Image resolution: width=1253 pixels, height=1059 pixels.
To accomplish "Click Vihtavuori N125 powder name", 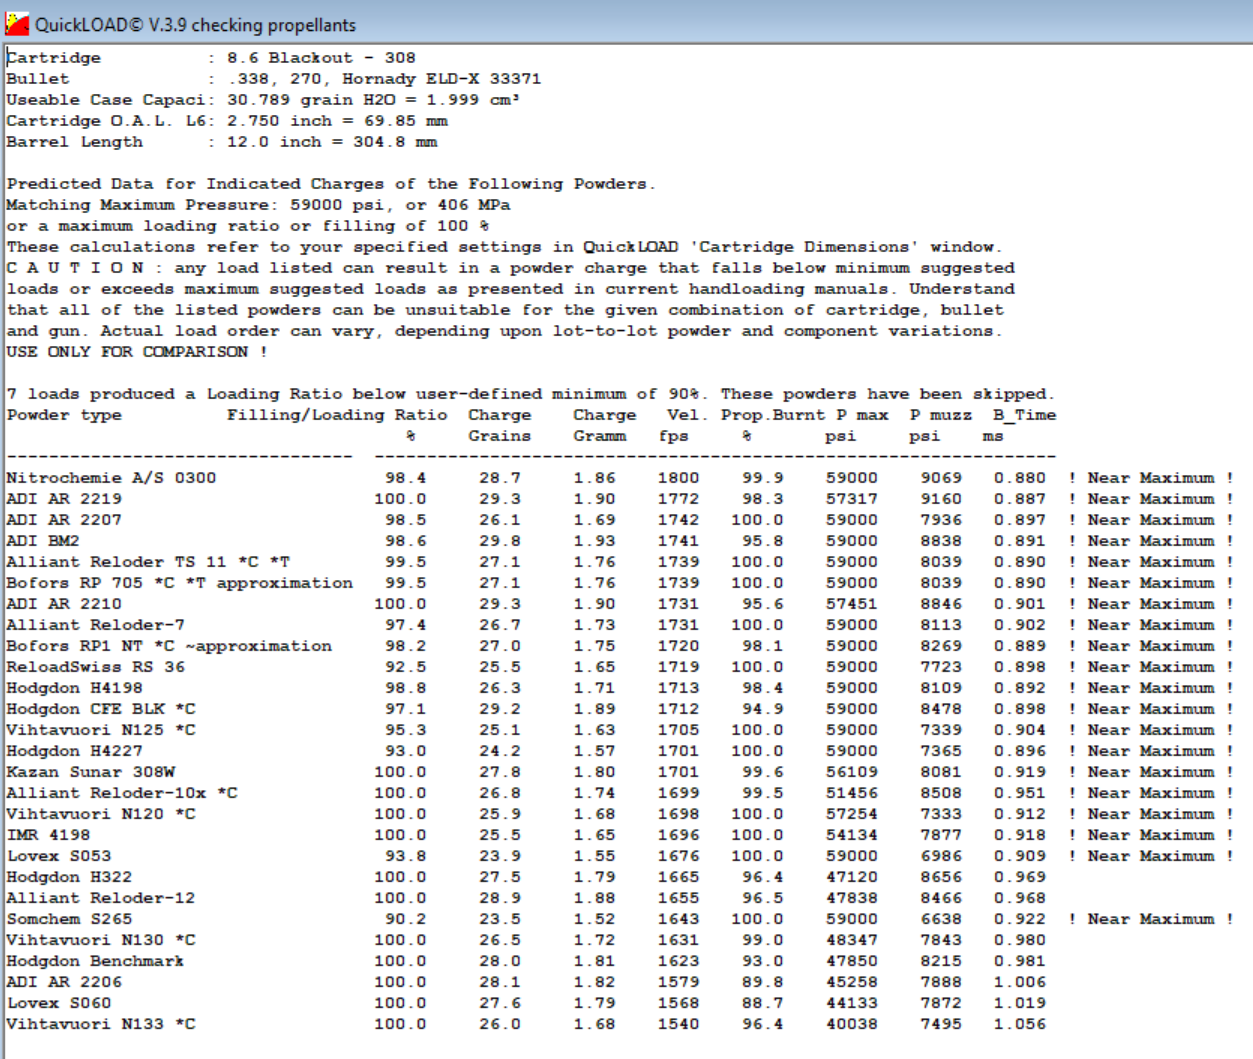I will pyautogui.click(x=101, y=730).
